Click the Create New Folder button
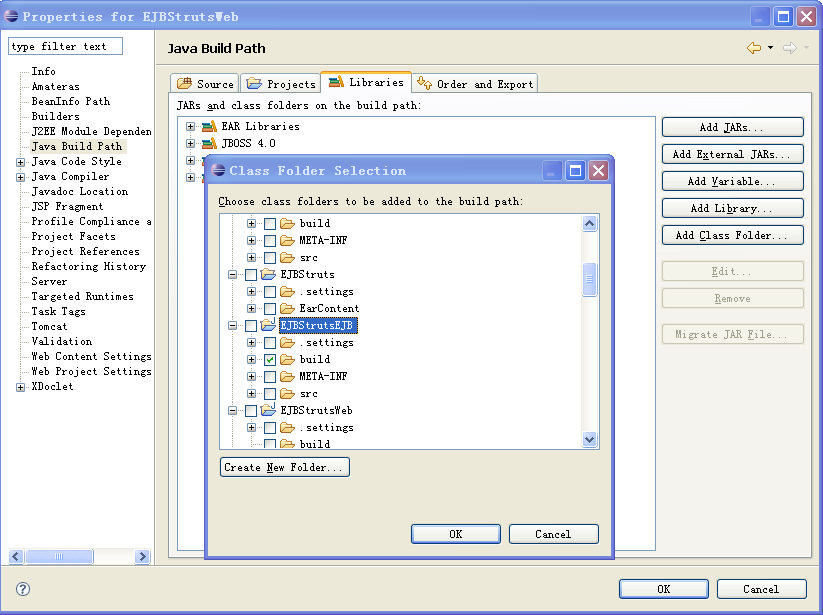 click(x=284, y=467)
